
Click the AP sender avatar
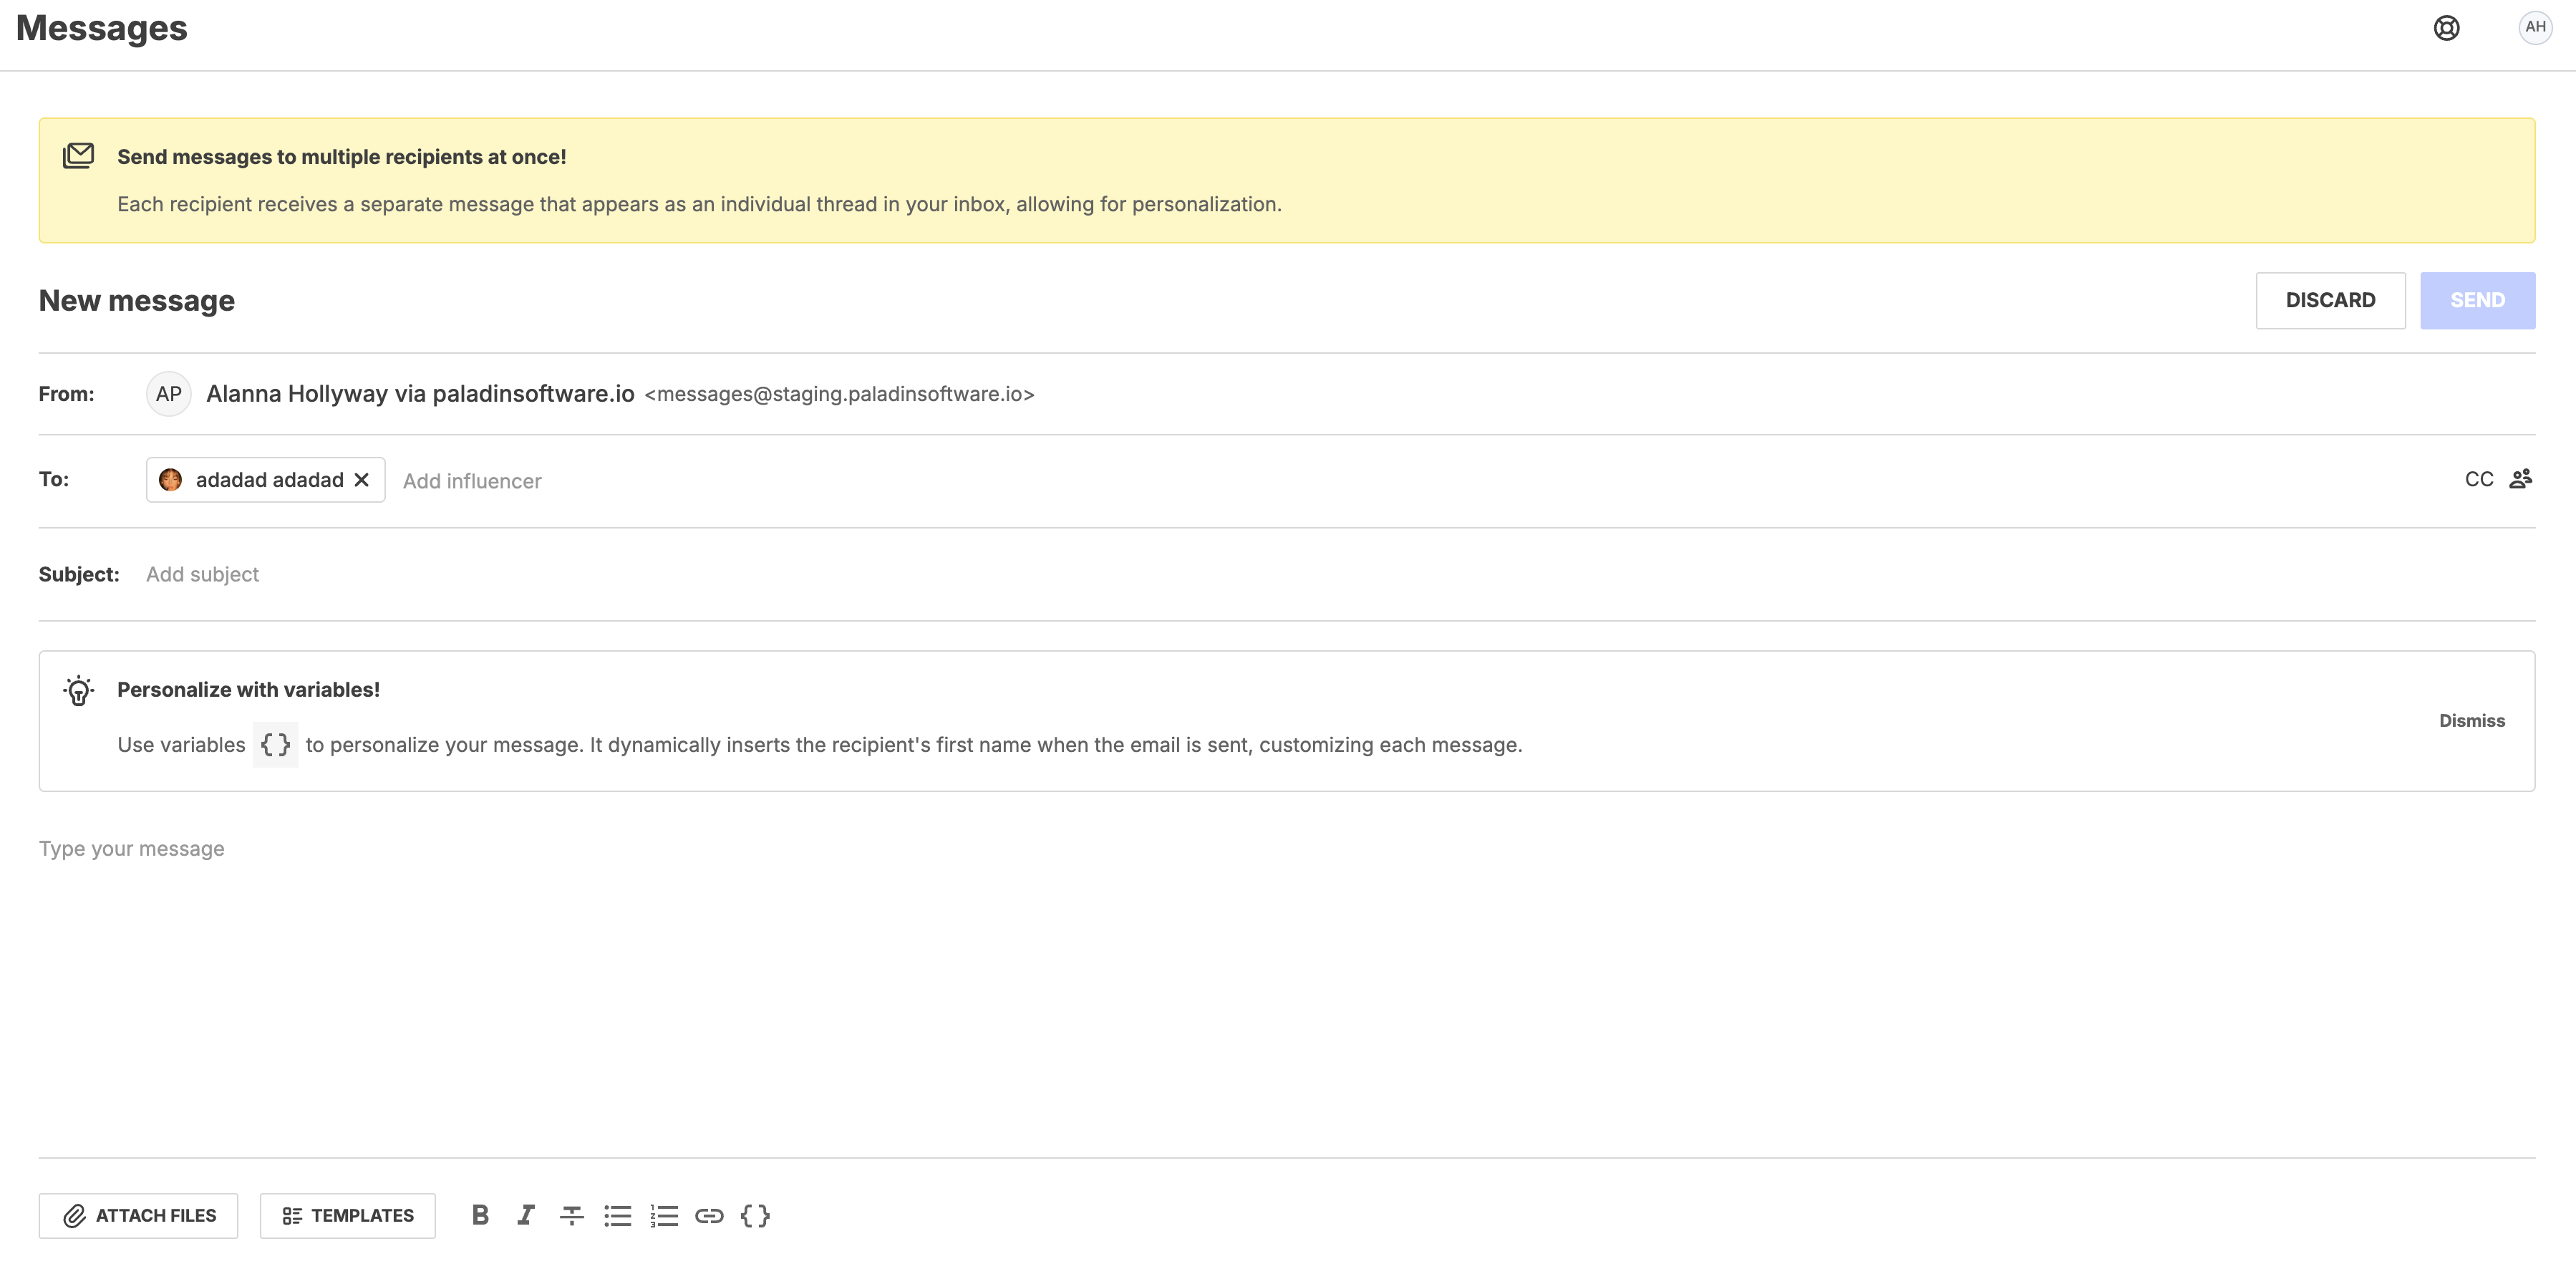[x=169, y=394]
